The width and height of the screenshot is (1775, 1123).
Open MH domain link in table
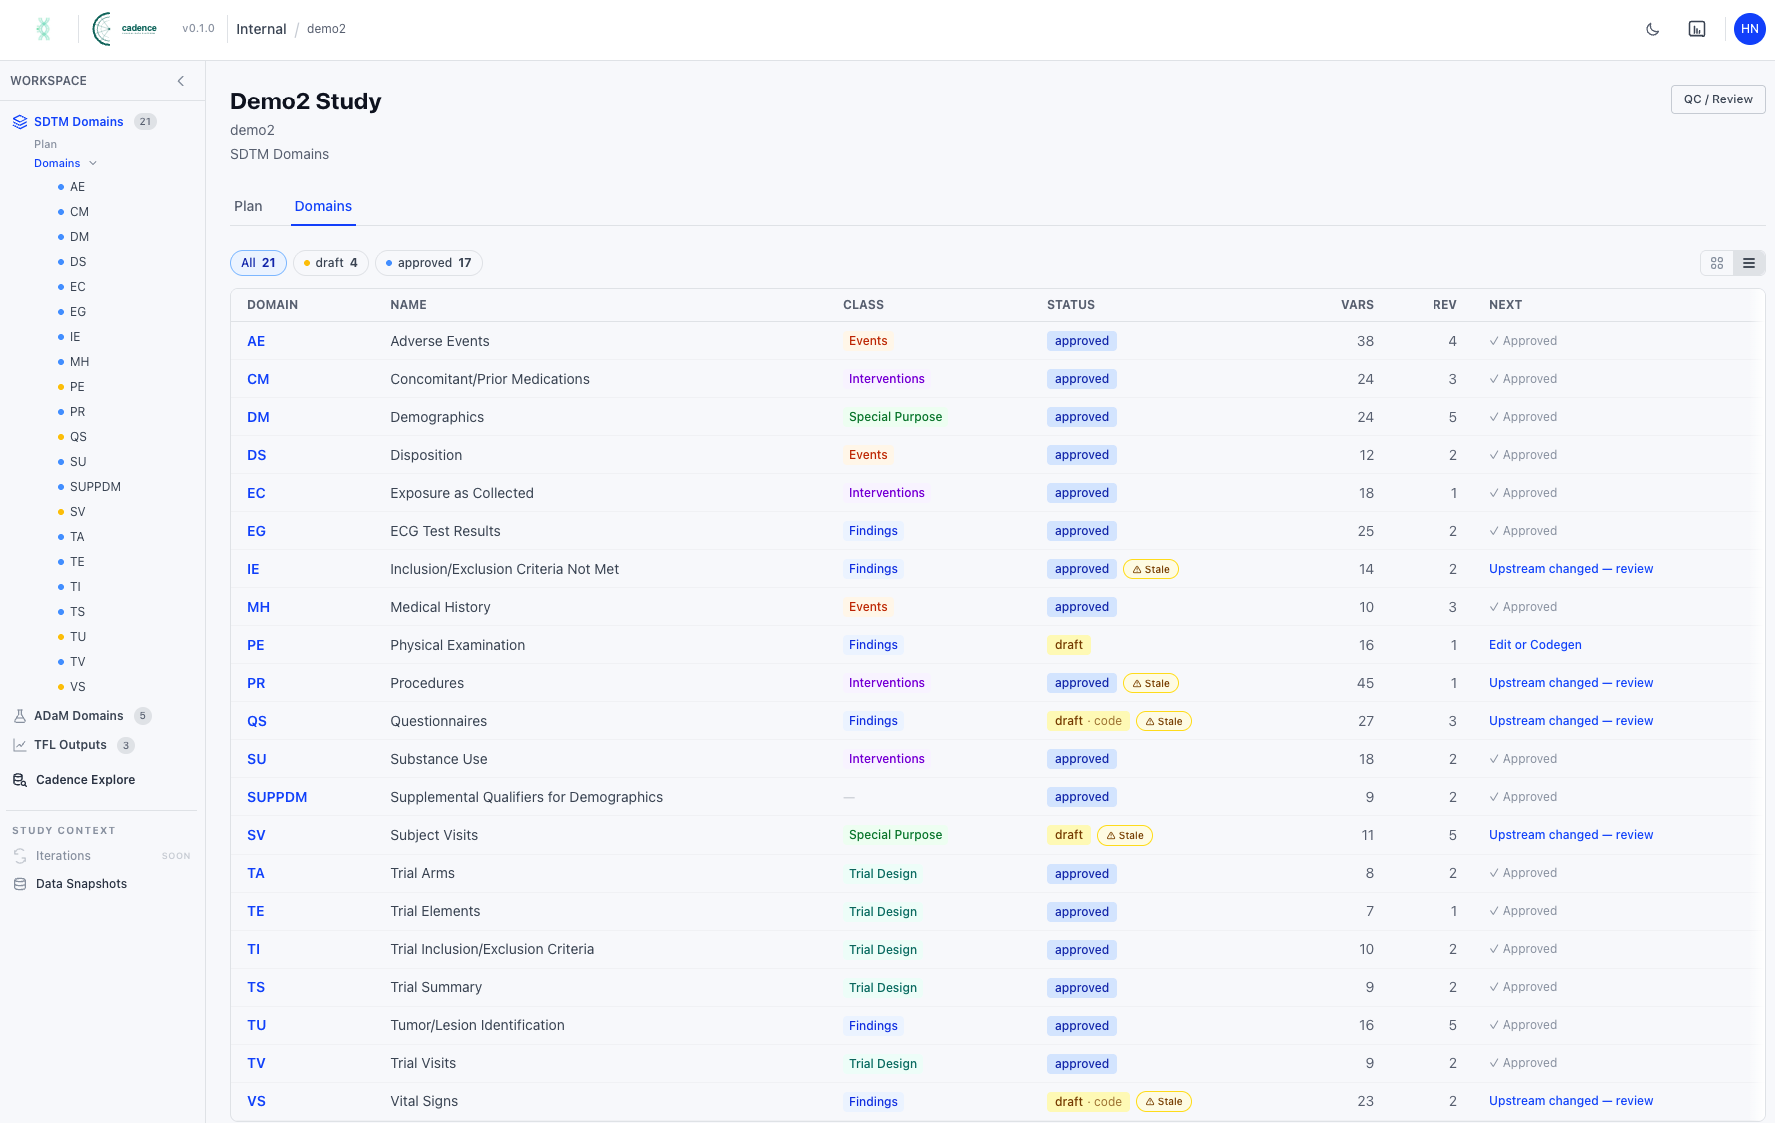[258, 607]
